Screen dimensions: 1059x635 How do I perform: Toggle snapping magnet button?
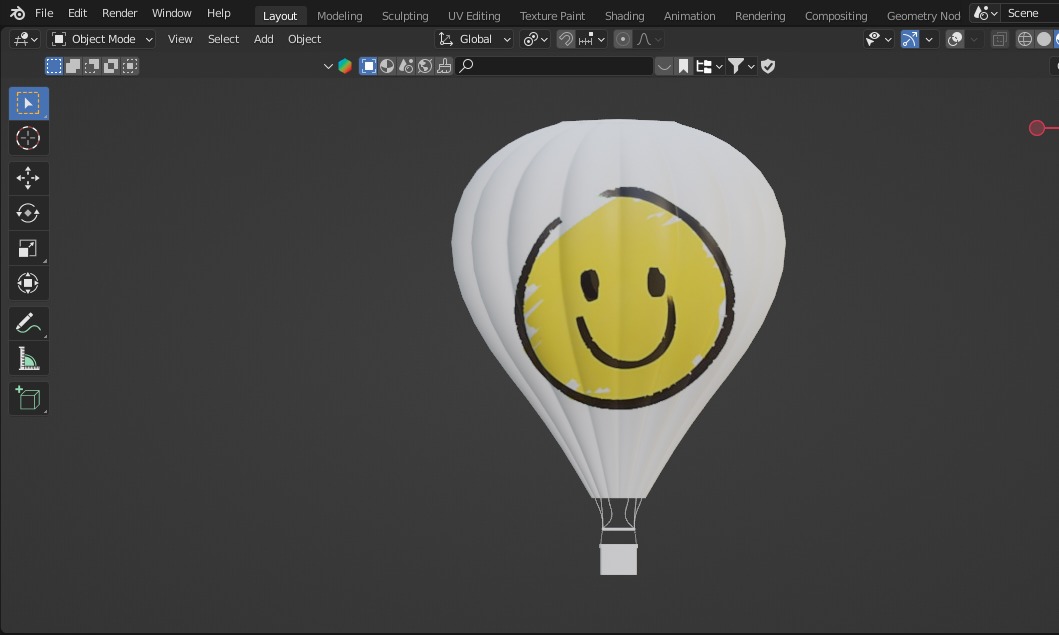click(x=565, y=39)
